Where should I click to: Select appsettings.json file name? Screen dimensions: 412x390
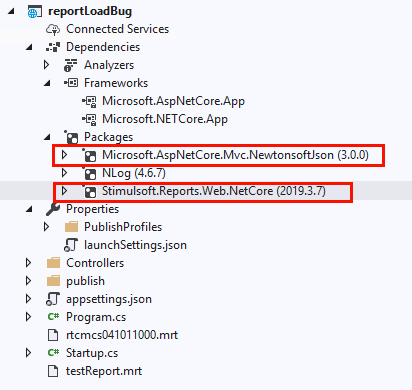tap(109, 299)
